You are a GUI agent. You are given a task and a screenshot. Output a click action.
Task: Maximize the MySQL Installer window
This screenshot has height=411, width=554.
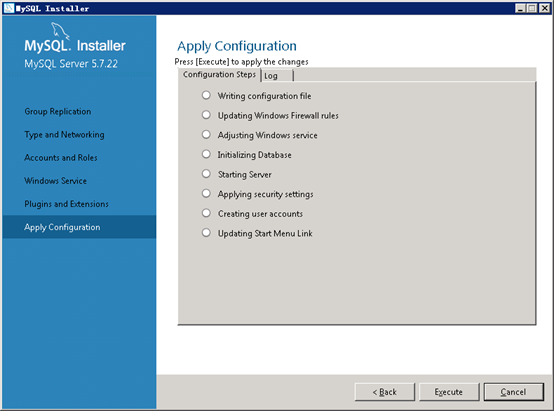coord(532,8)
